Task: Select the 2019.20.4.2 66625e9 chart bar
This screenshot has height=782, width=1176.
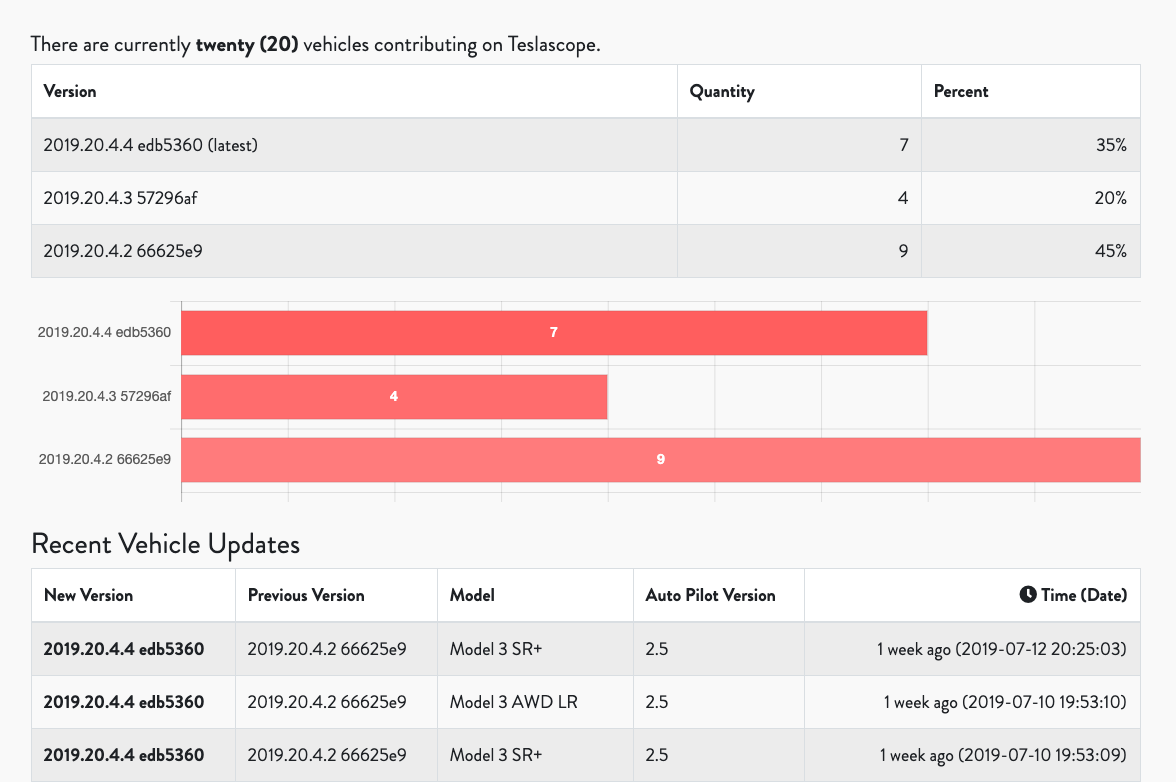Action: 661,460
